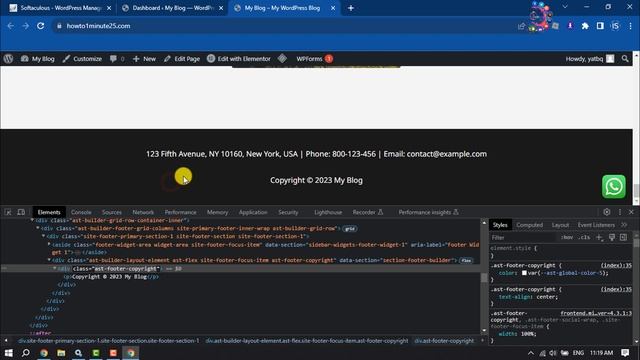Open the My Blog site menu
Screen dimensions: 640x360
coord(38,59)
